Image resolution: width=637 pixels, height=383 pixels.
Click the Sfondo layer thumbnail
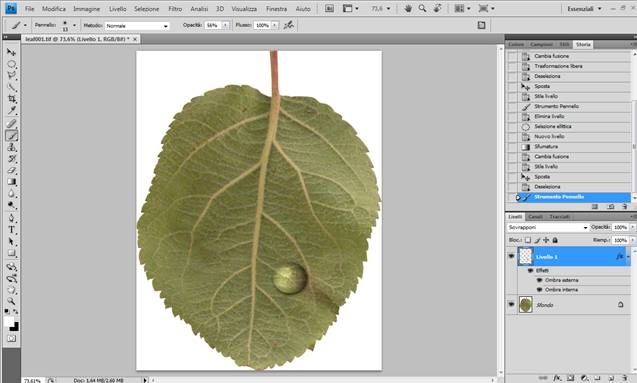(526, 305)
